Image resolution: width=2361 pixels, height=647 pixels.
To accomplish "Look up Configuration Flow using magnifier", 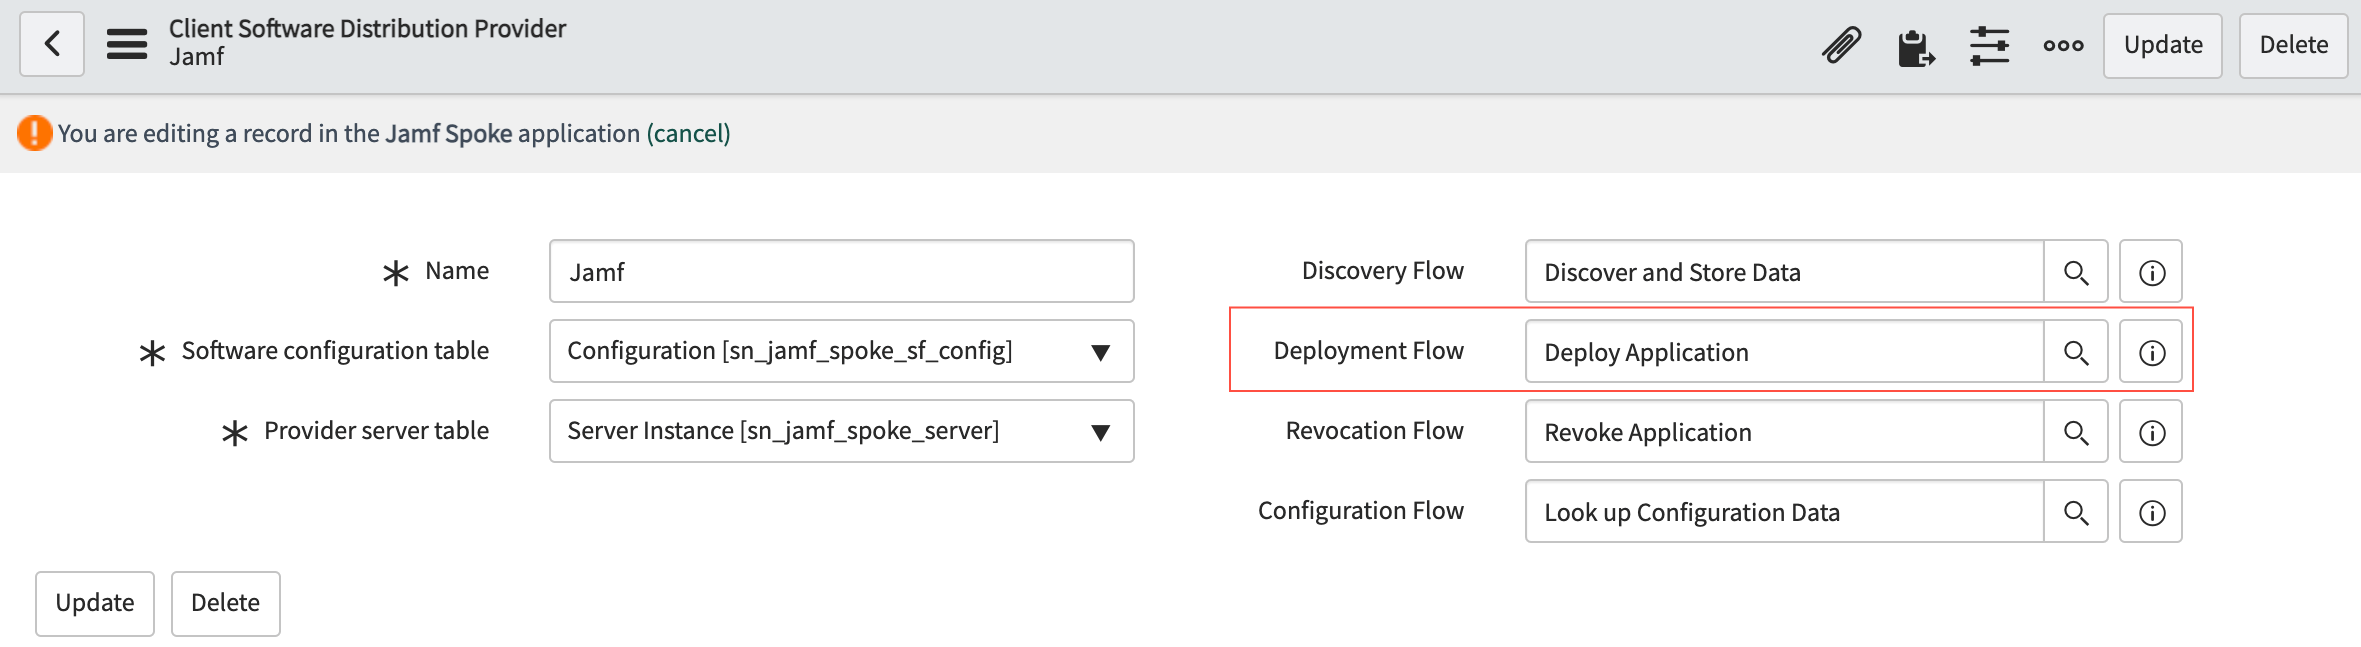I will pyautogui.click(x=2076, y=512).
